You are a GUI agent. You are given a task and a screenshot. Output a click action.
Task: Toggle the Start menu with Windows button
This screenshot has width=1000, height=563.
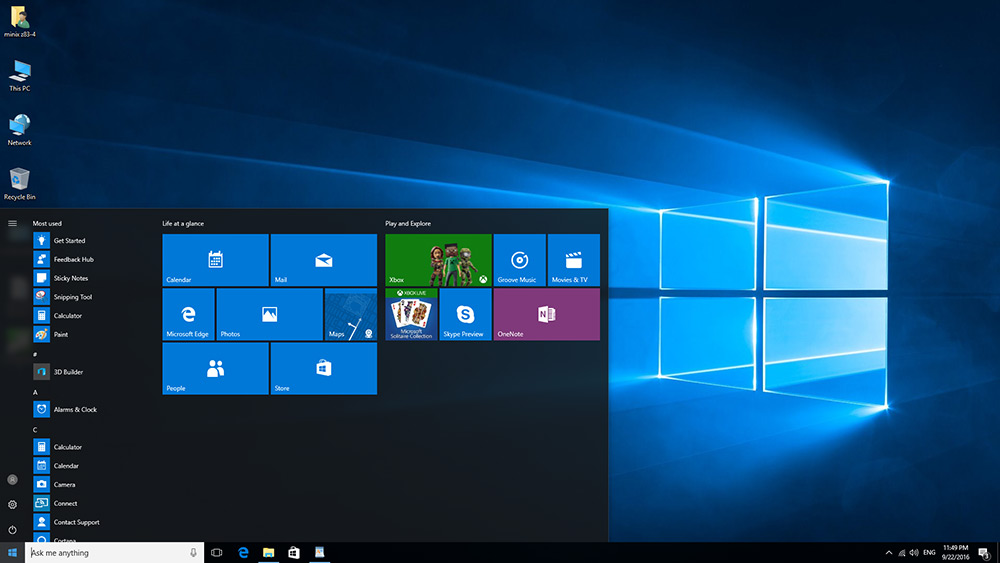click(x=12, y=552)
